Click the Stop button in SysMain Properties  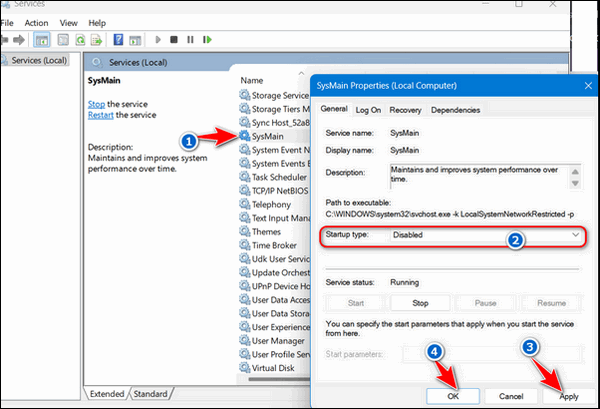[x=420, y=303]
